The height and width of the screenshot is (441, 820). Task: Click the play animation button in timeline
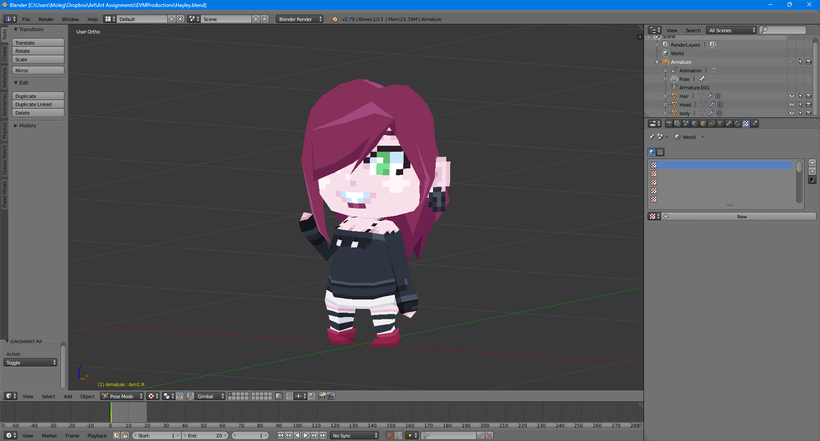click(307, 436)
